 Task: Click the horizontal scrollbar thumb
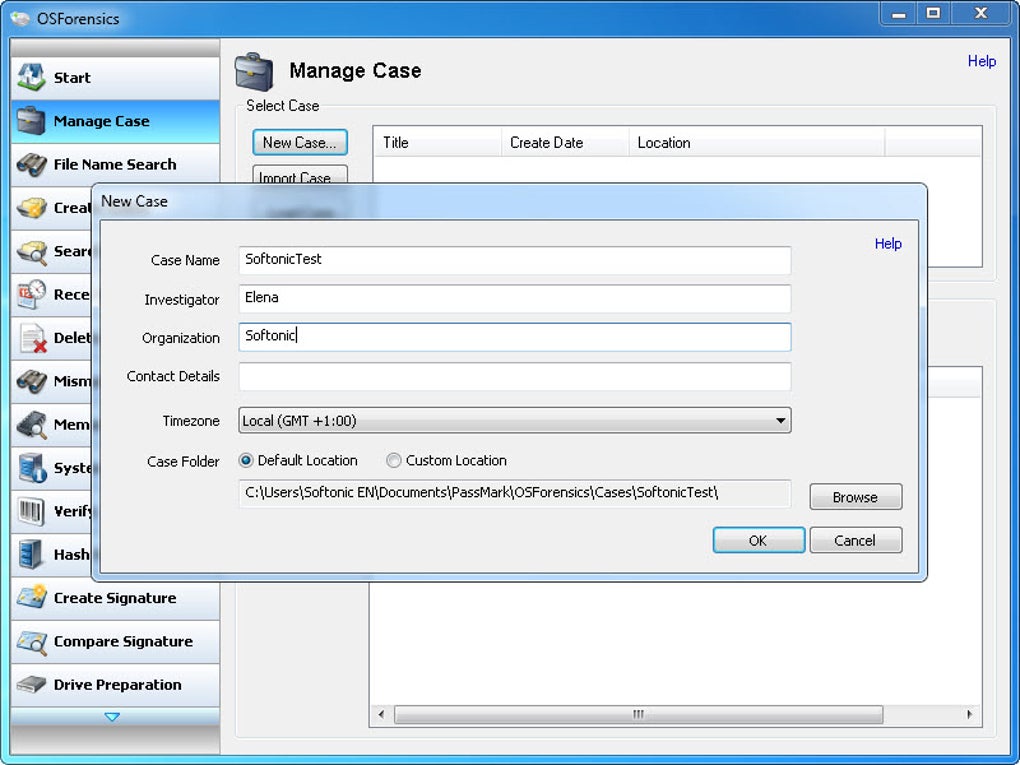pyautogui.click(x=638, y=714)
